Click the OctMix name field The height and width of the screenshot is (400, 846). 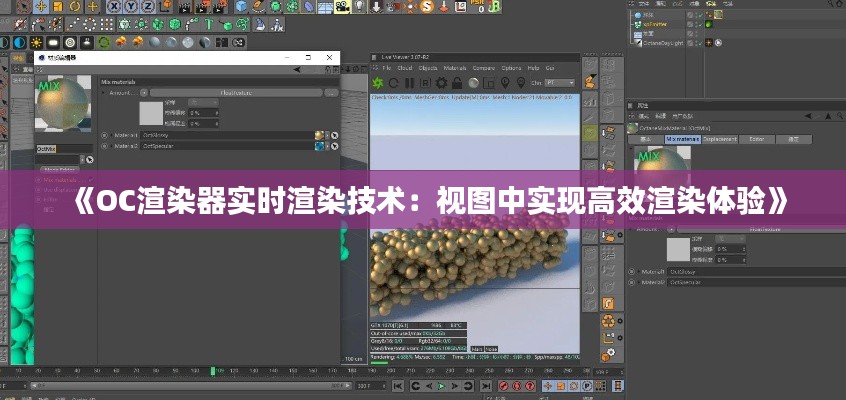[x=64, y=148]
